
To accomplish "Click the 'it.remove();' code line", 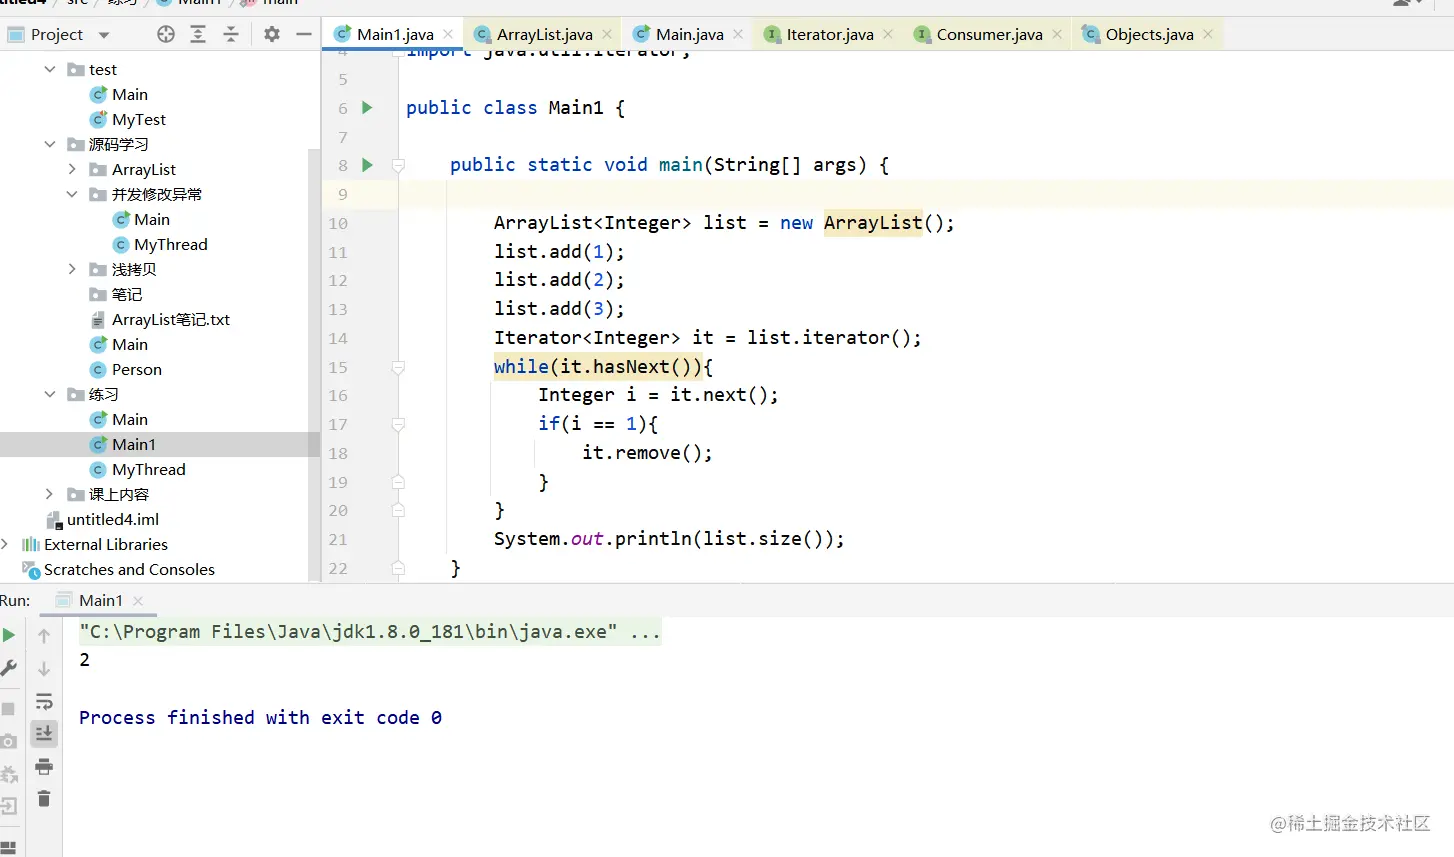I will pyautogui.click(x=647, y=453).
